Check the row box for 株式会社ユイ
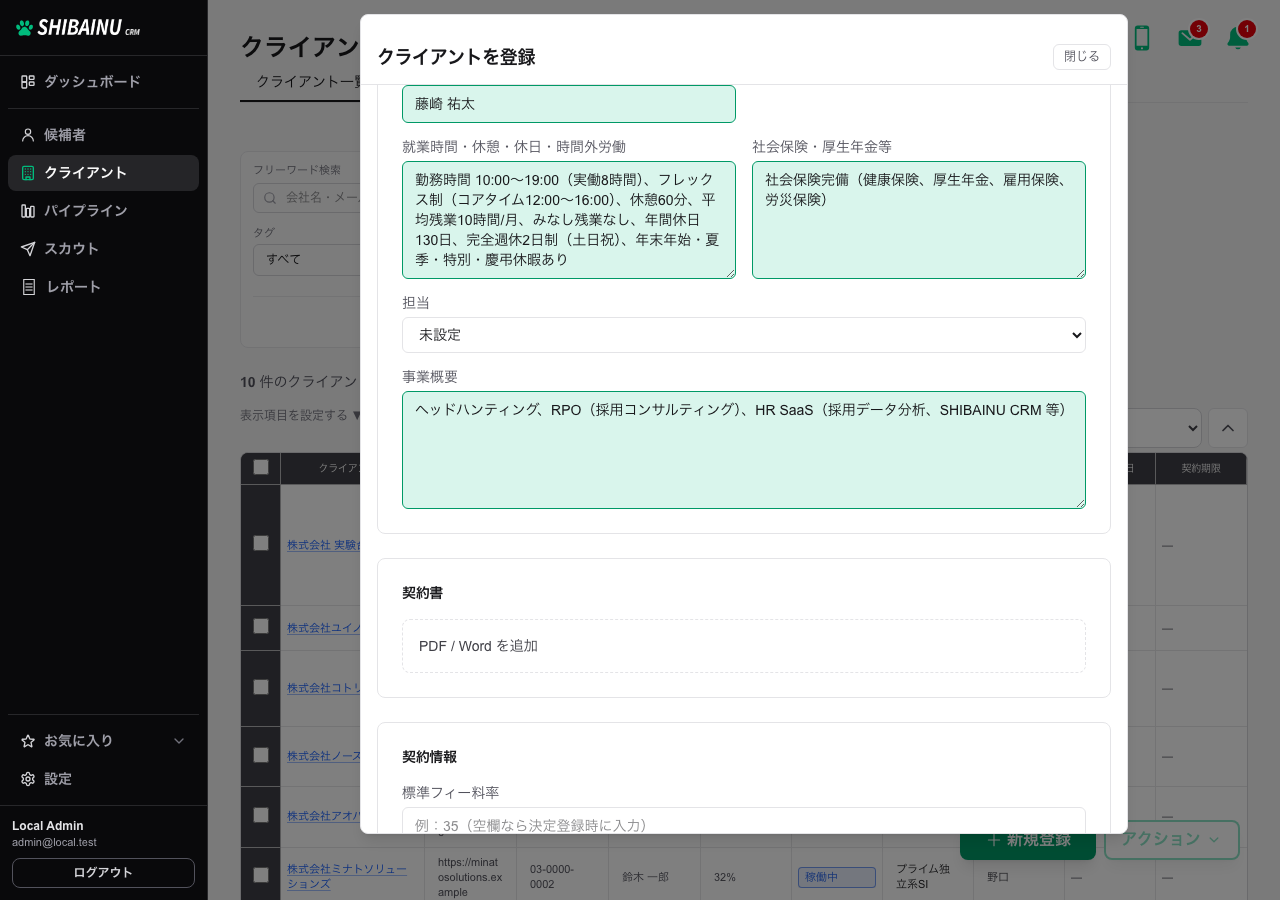 tap(261, 626)
